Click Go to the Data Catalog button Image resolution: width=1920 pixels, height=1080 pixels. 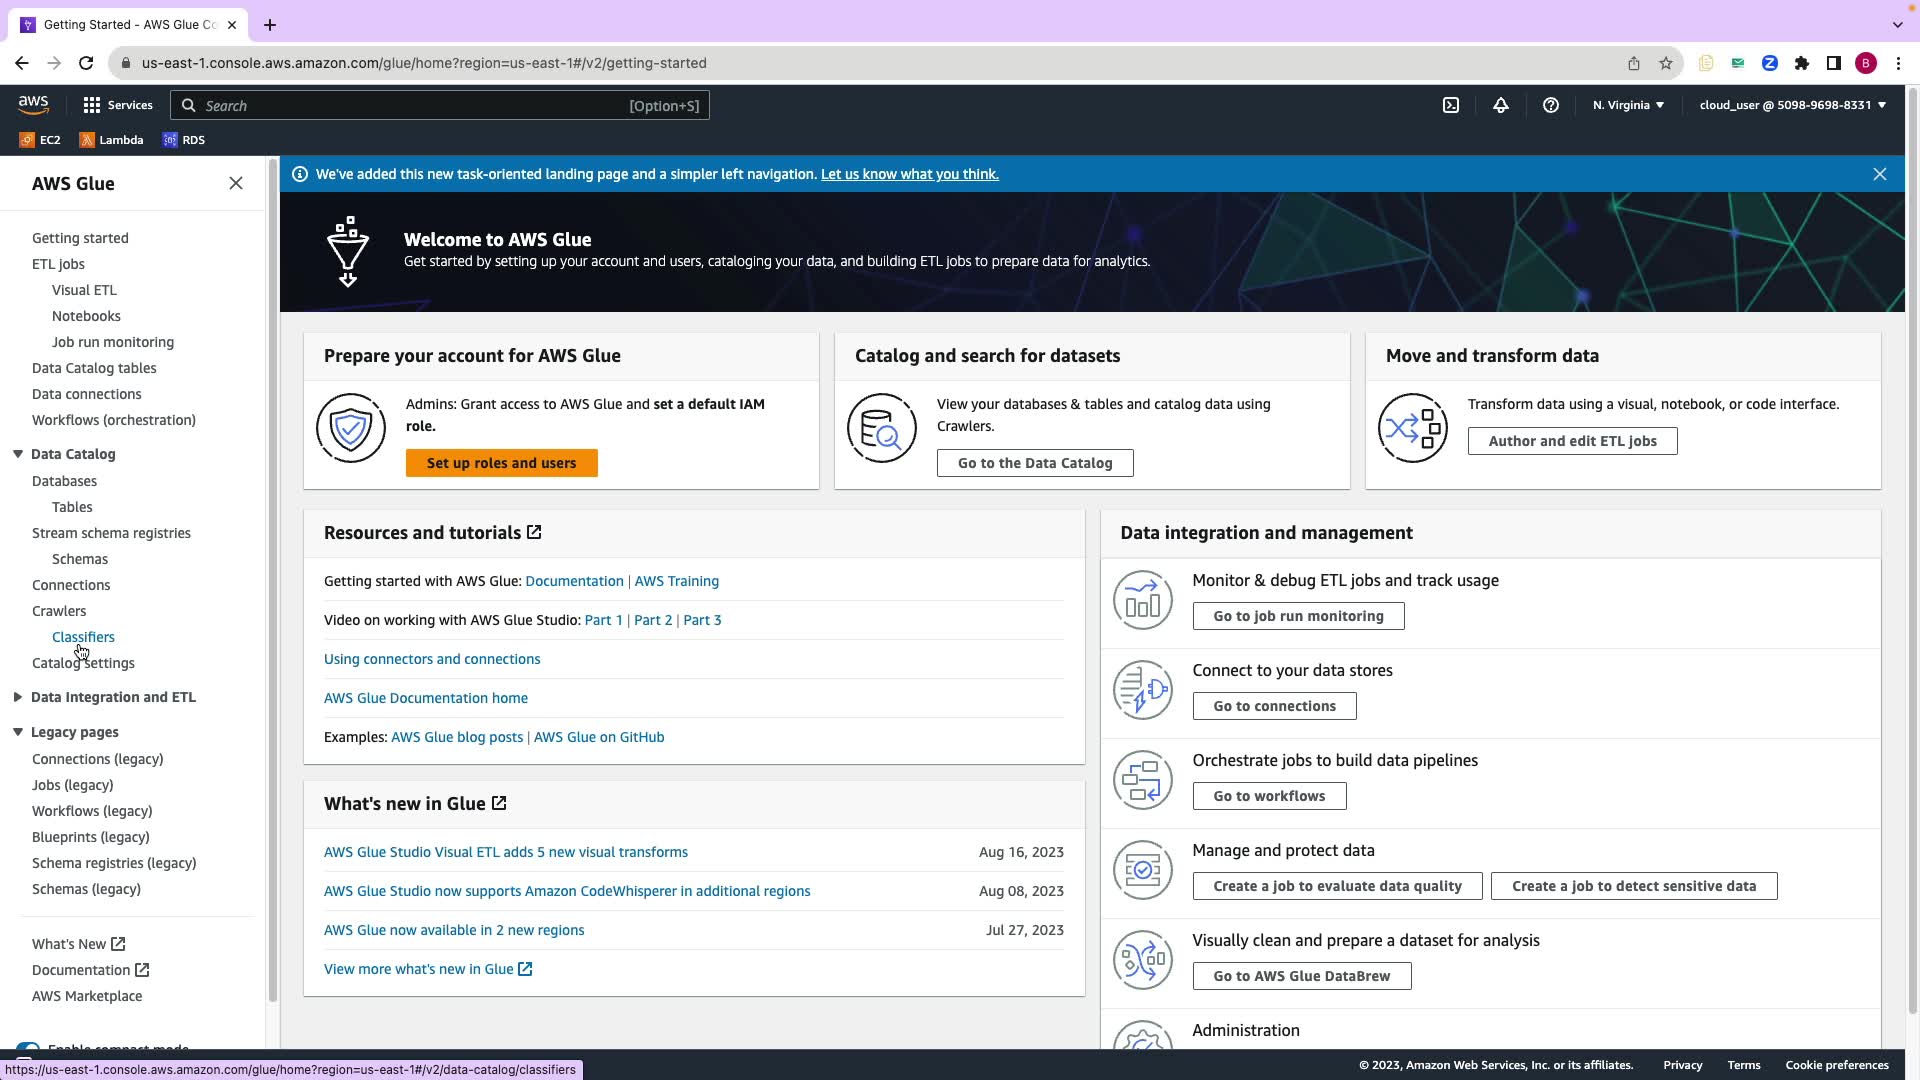[1034, 463]
